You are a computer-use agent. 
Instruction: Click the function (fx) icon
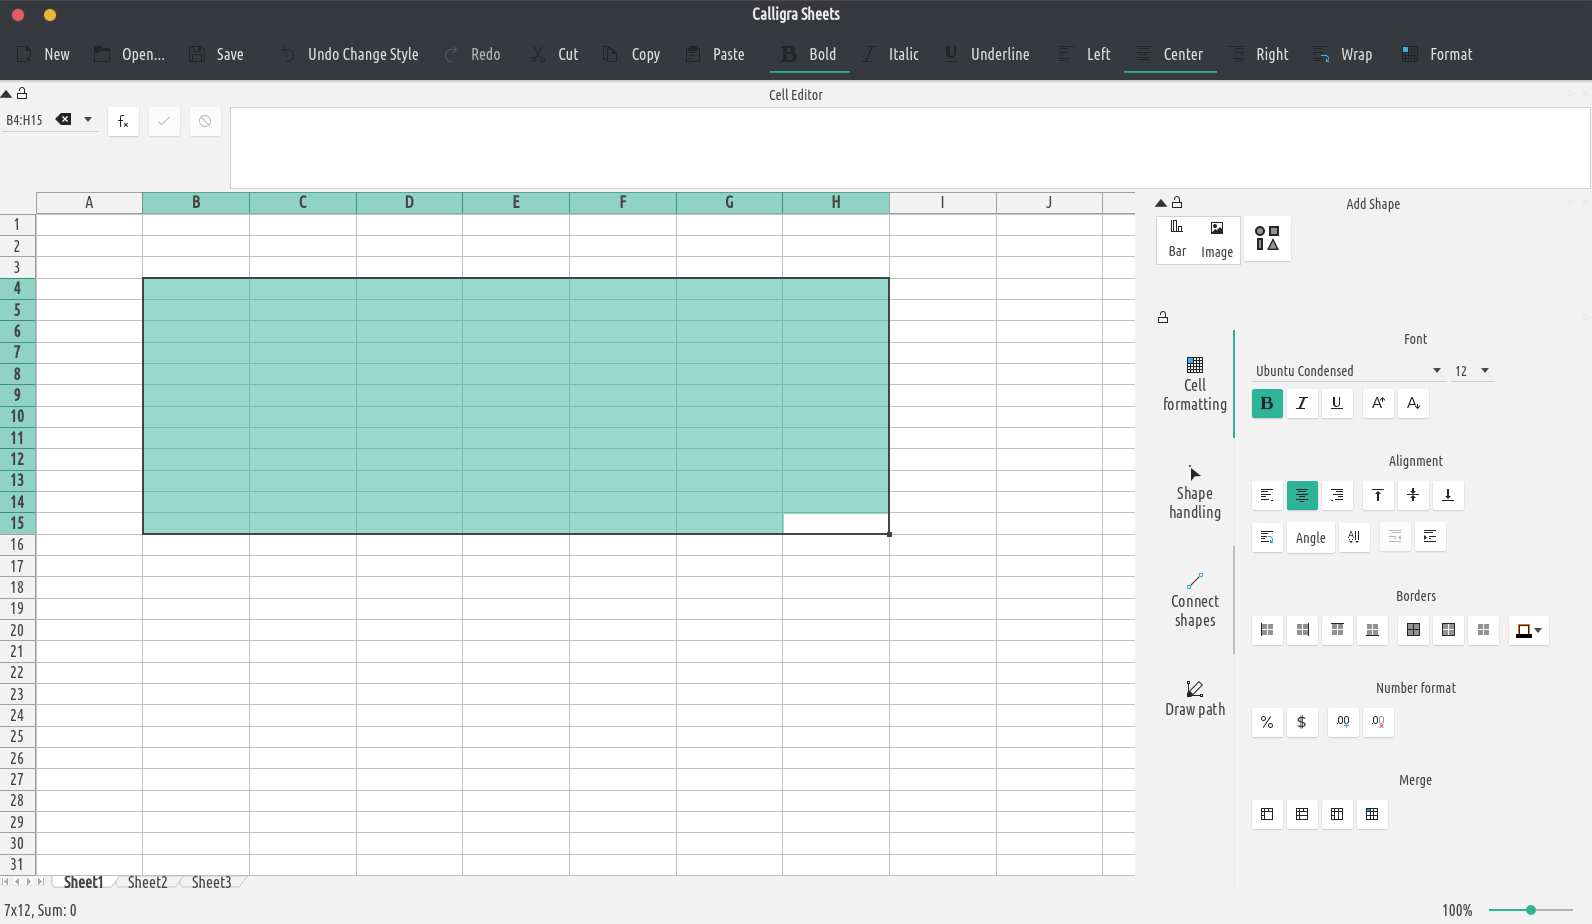pos(123,121)
